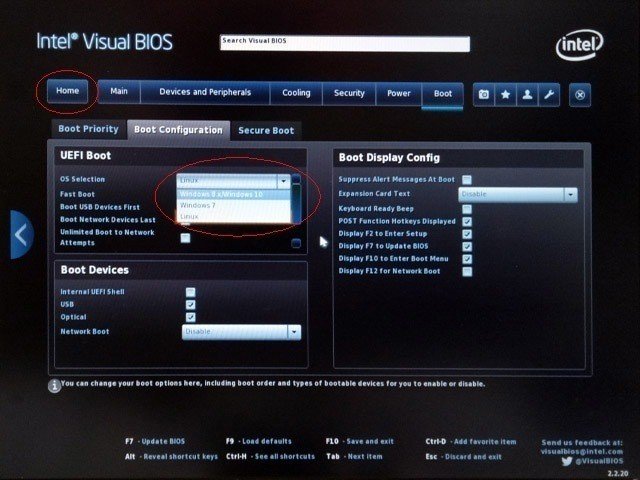Switch to the Cooling tab
The width and height of the screenshot is (640, 480).
pyautogui.click(x=296, y=93)
